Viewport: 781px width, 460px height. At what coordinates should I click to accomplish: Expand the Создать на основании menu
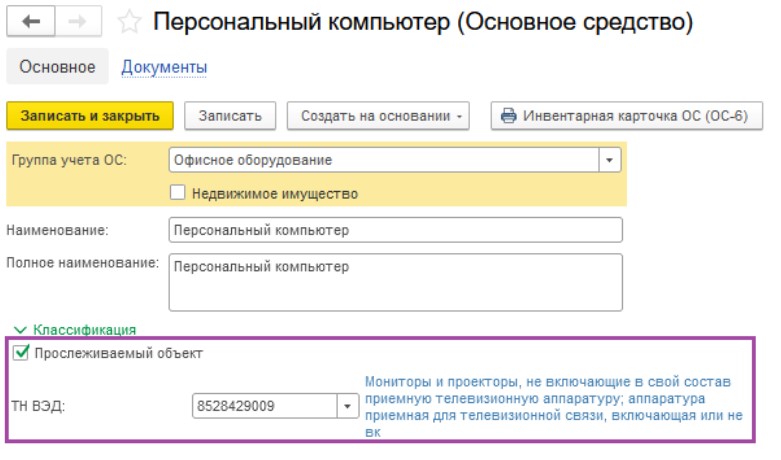[378, 116]
